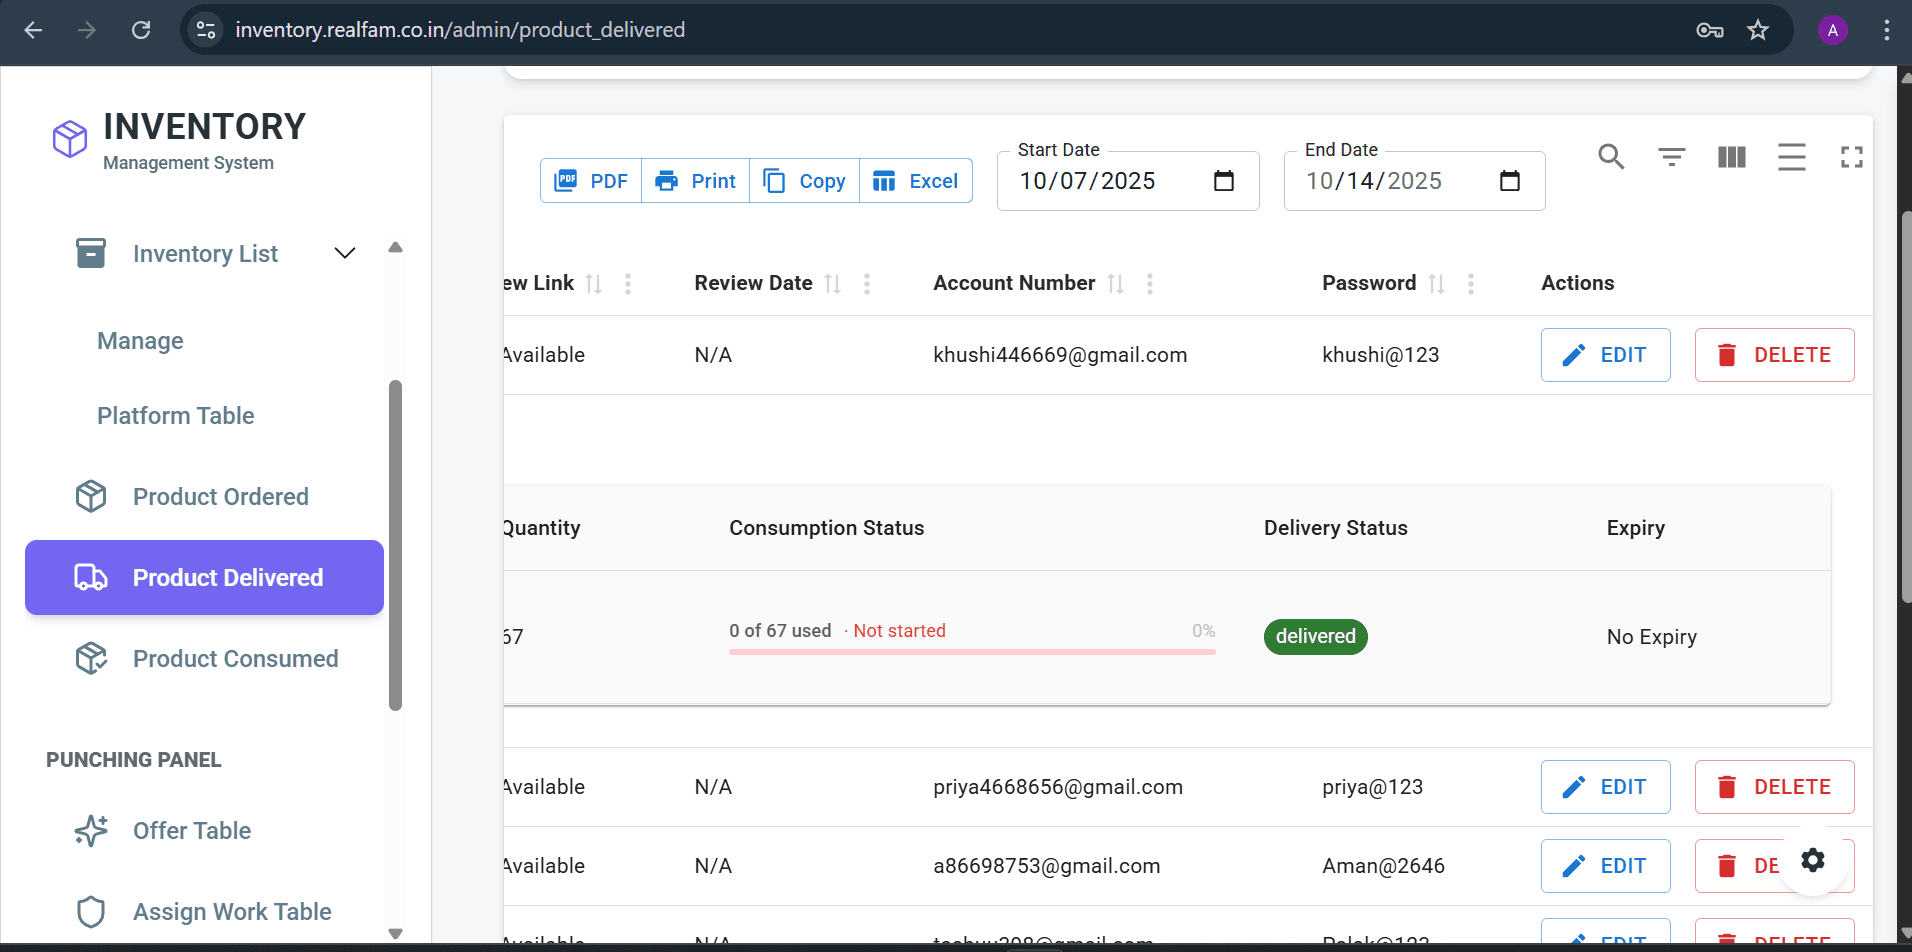Edit the khushi446669 account entry

[x=1605, y=354]
